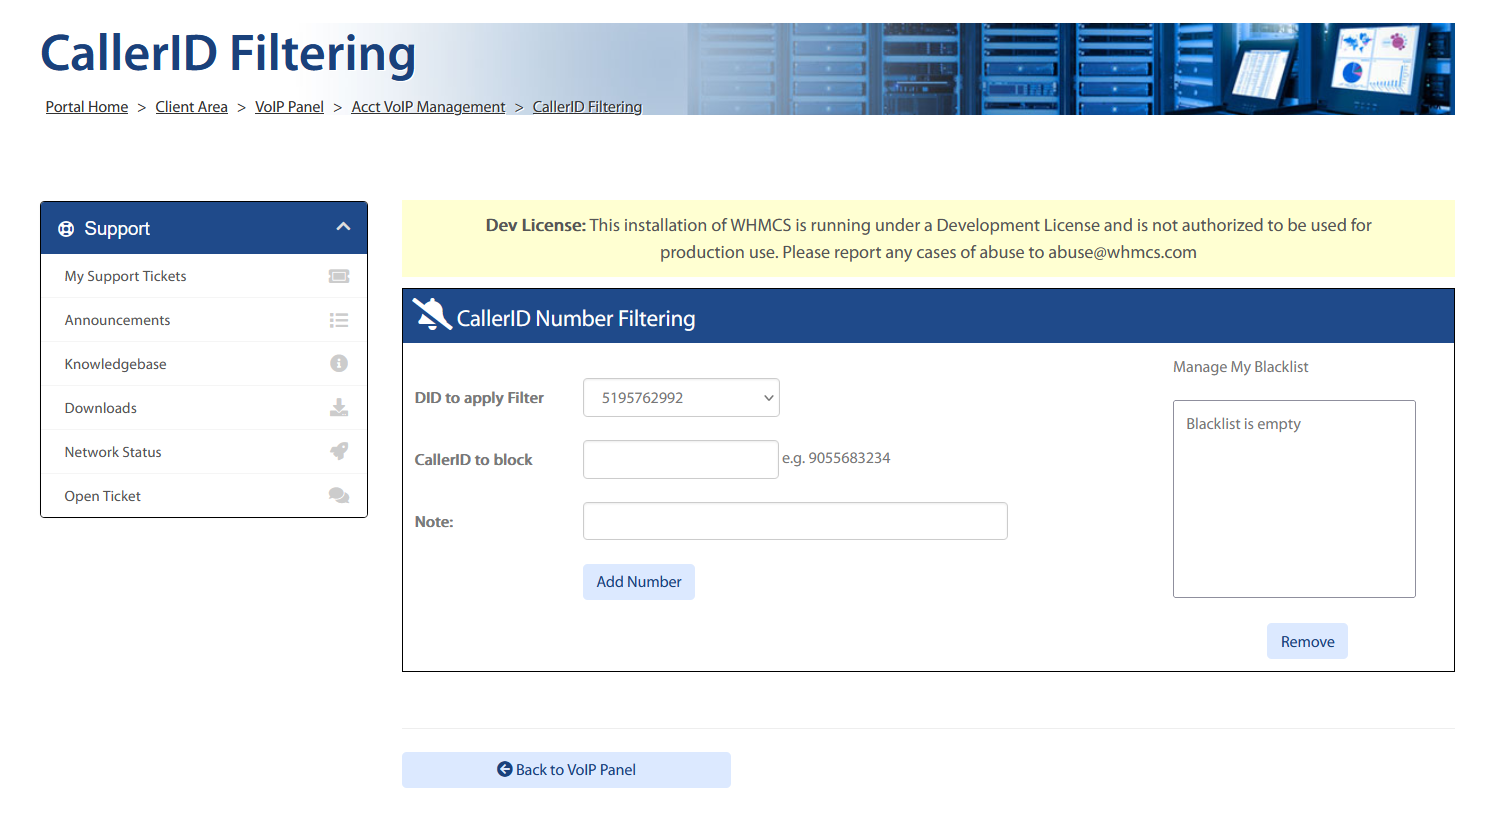
Task: Click the muted bell icon in CallerID header
Action: pos(432,314)
